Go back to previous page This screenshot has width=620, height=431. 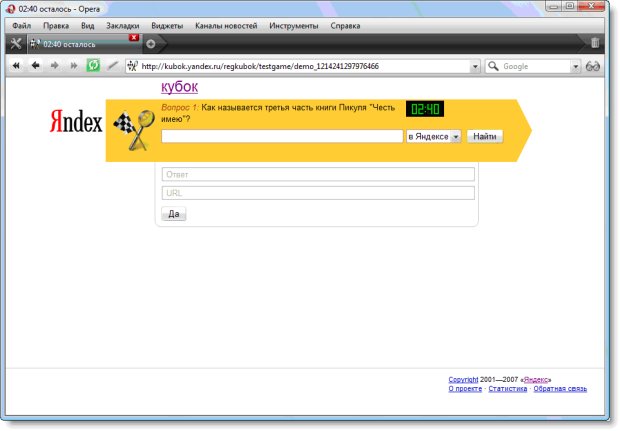[36, 66]
